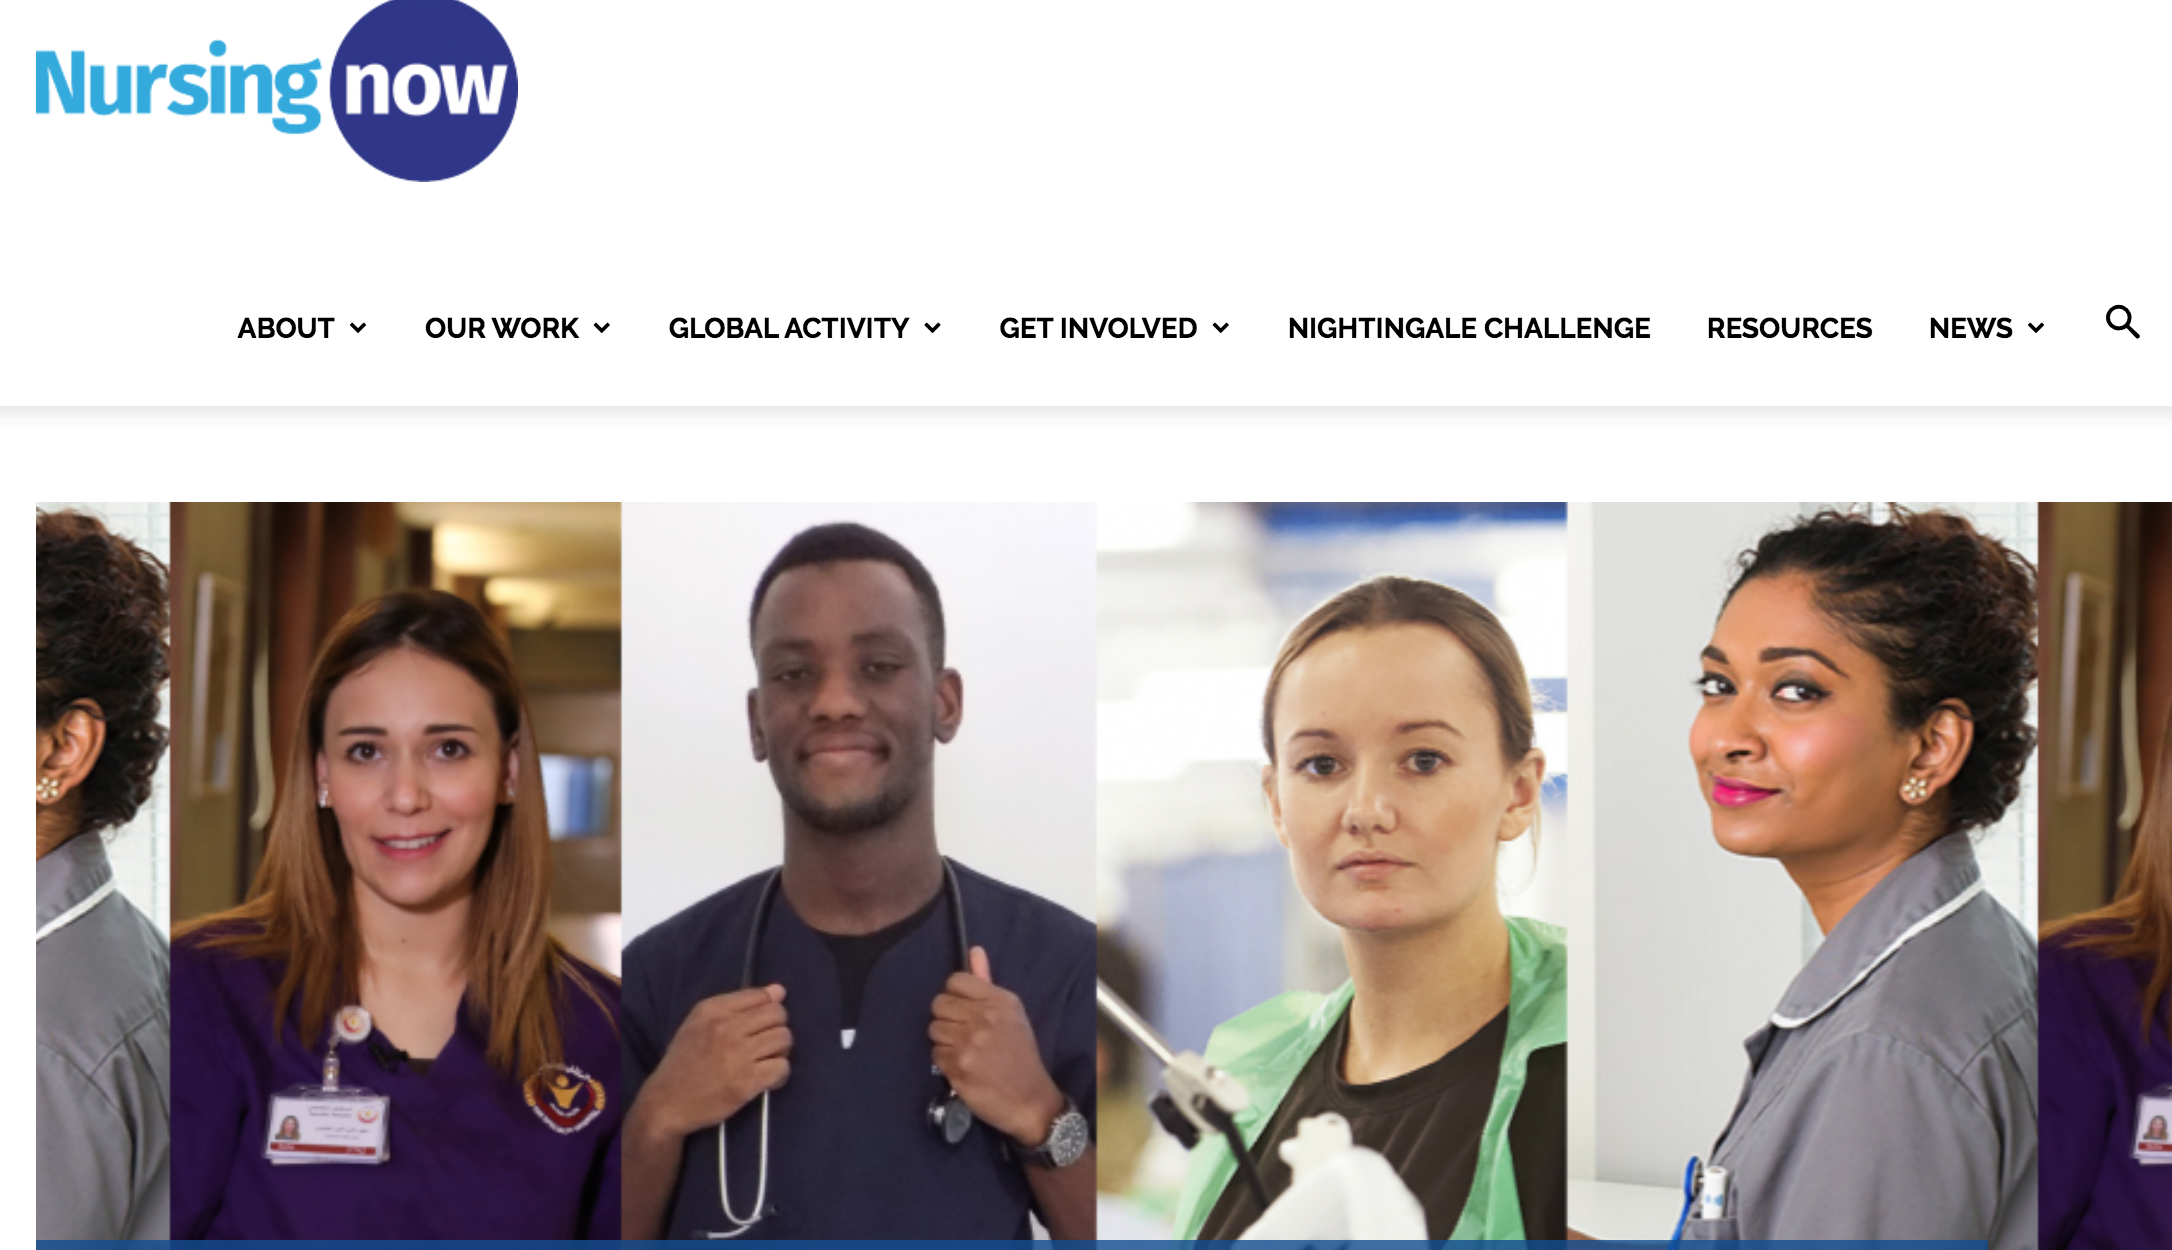
Task: Click the Nursing Now logo
Action: coord(277,90)
